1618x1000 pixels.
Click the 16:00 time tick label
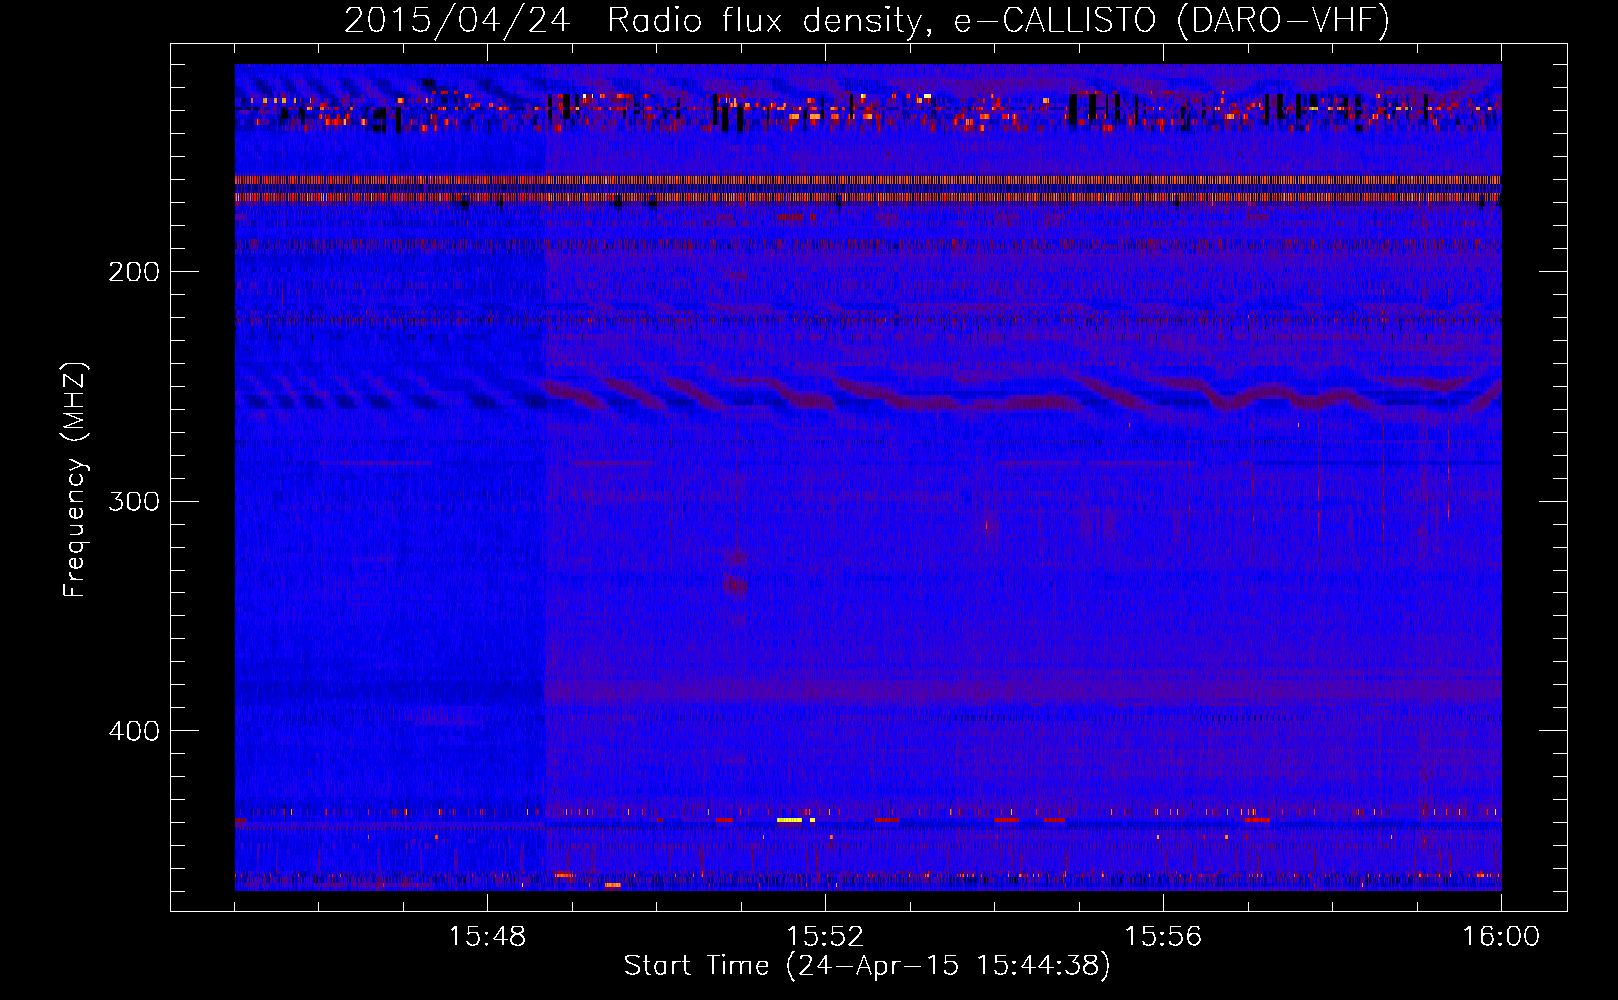(x=1501, y=937)
